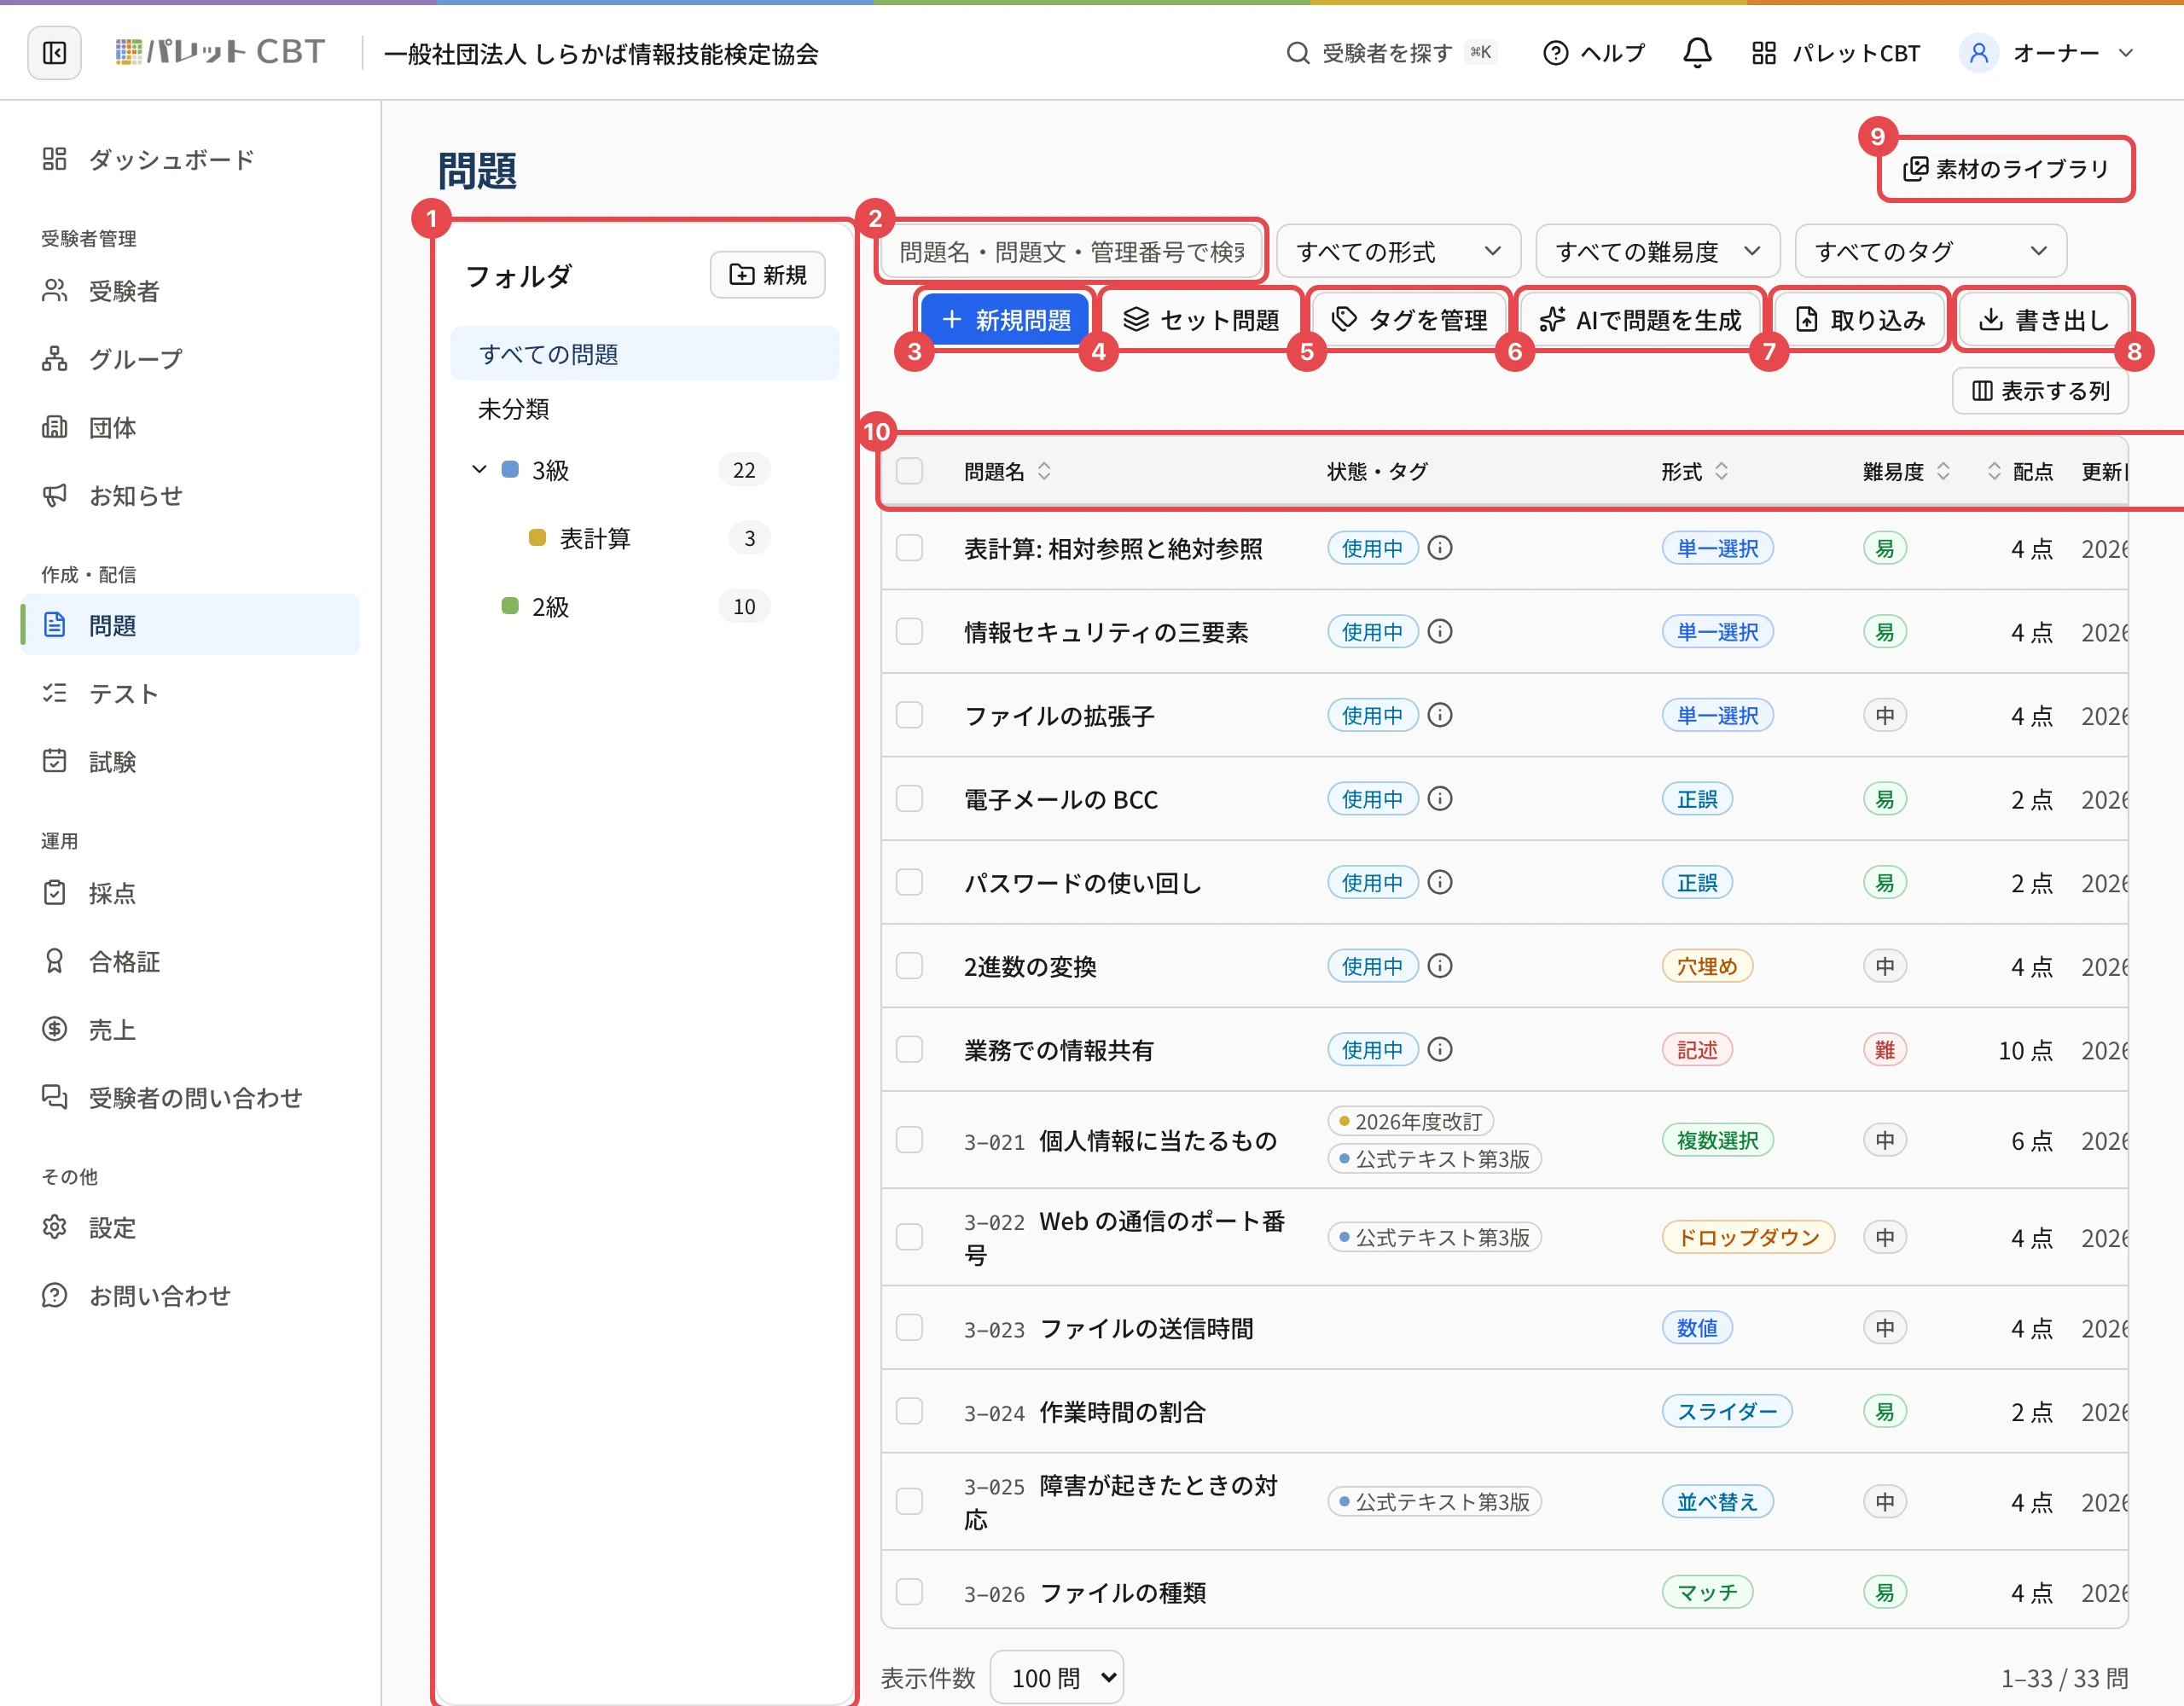Expand the オーナー account menu chevron
Image resolution: width=2184 pixels, height=1706 pixels.
pyautogui.click(x=2127, y=53)
